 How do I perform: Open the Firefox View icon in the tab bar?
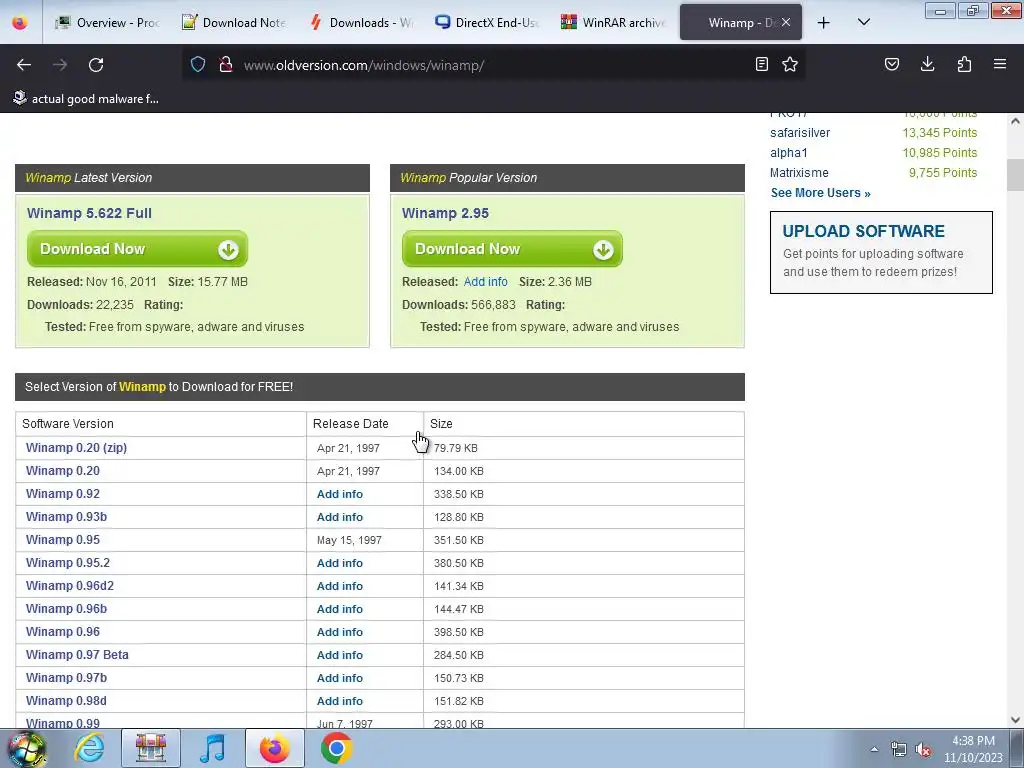click(20, 23)
